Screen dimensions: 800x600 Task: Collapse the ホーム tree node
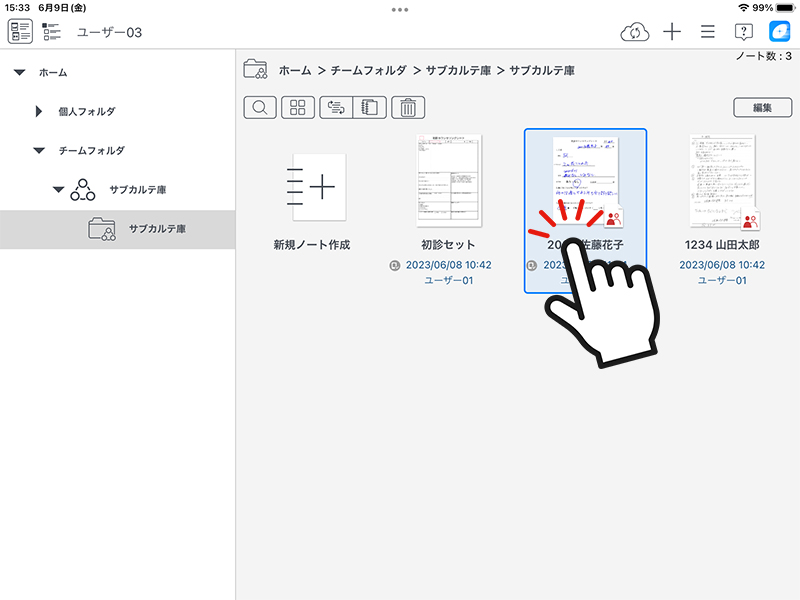(19, 73)
